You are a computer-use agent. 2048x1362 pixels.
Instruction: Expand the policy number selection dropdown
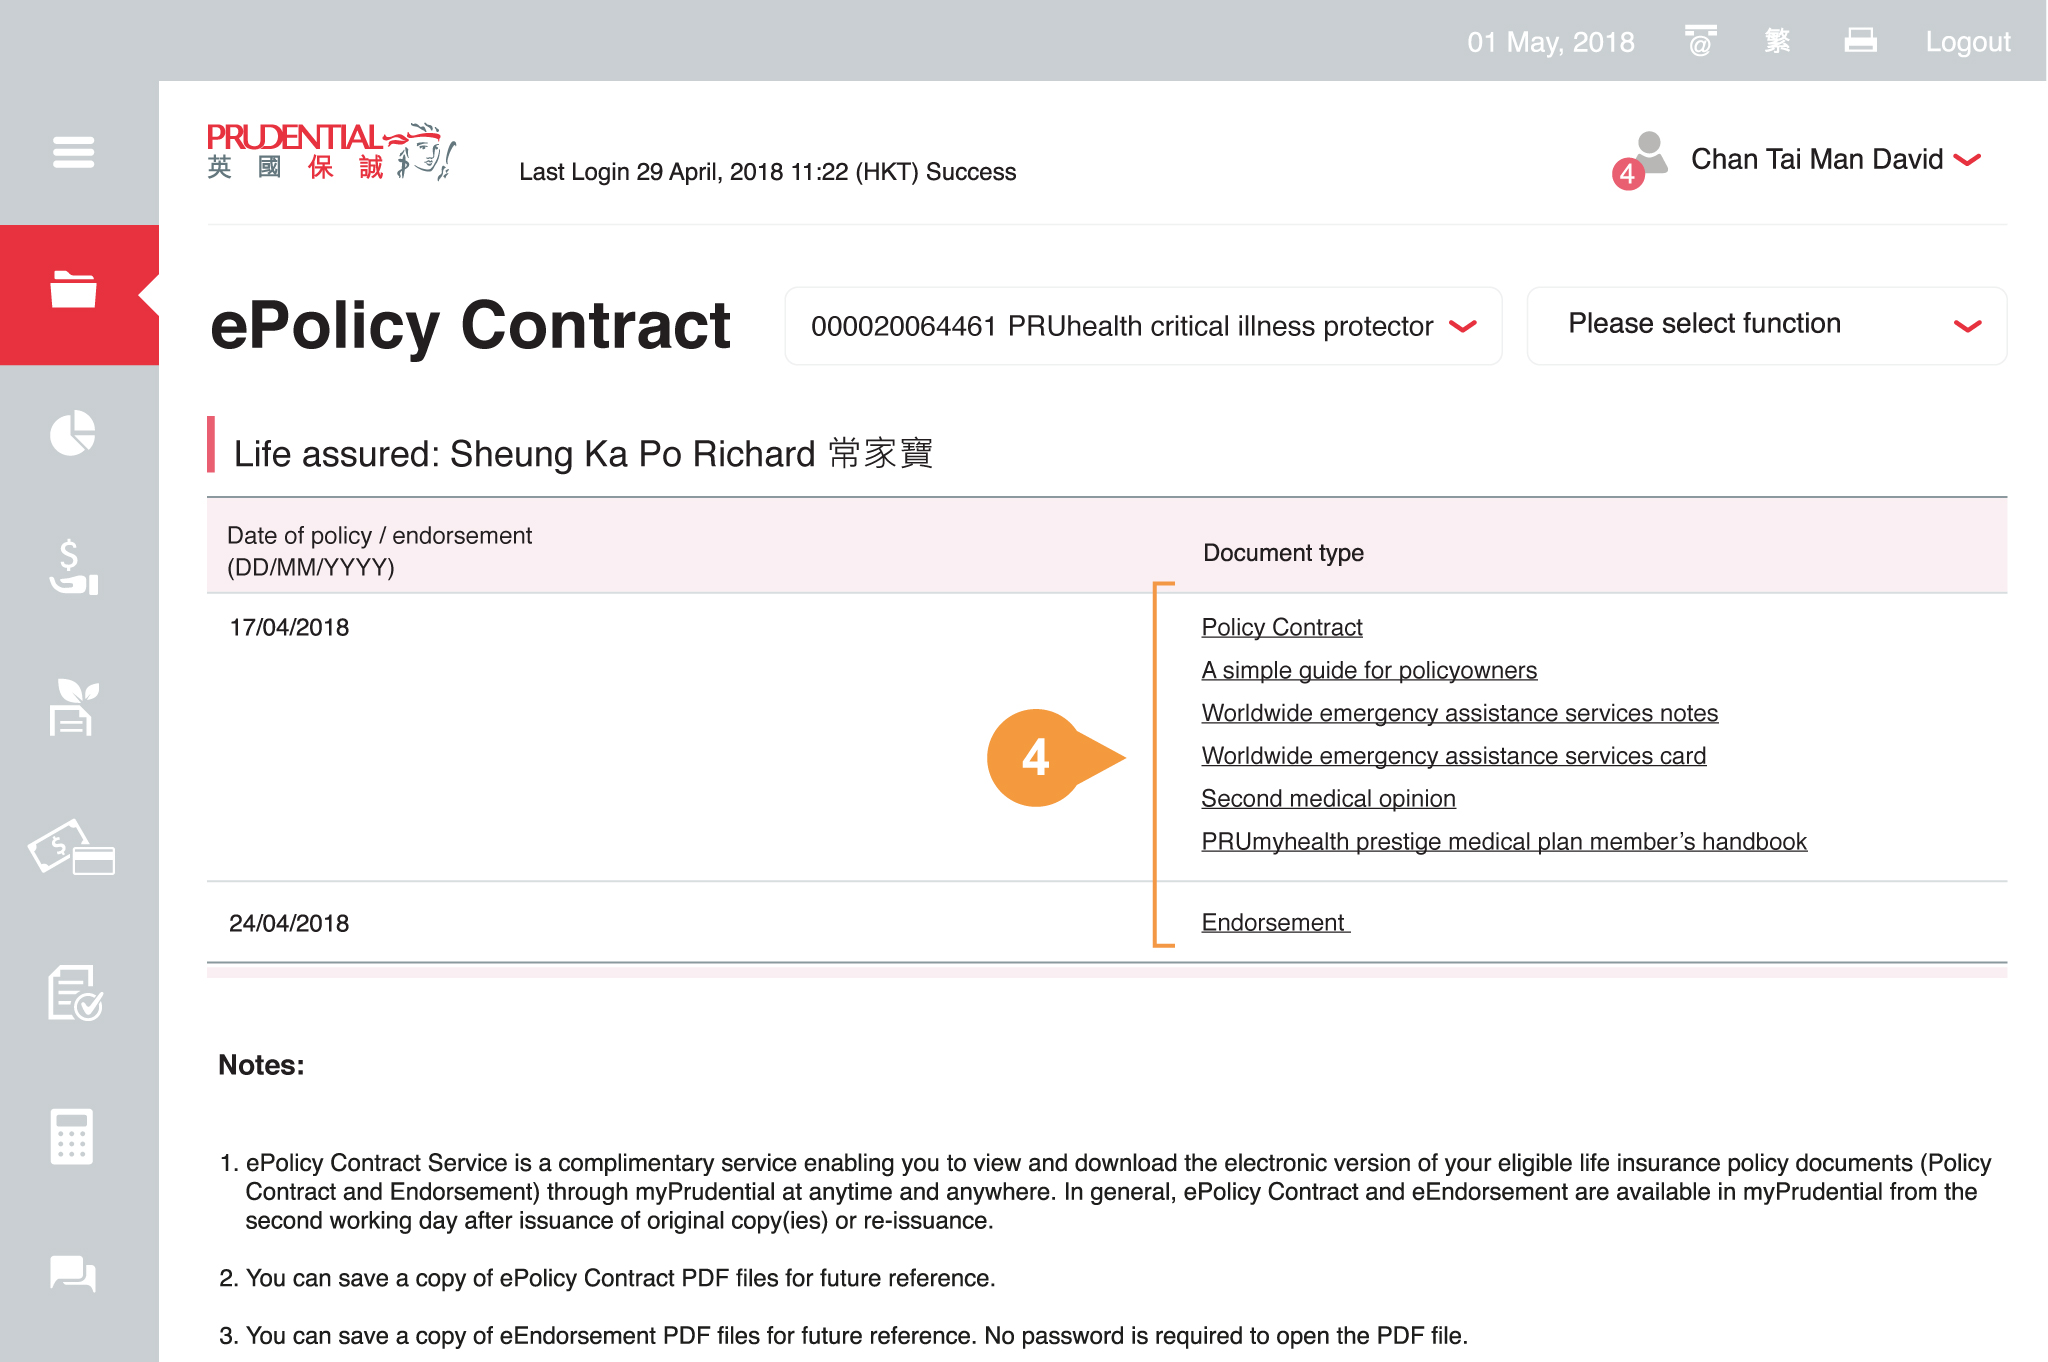click(1143, 326)
